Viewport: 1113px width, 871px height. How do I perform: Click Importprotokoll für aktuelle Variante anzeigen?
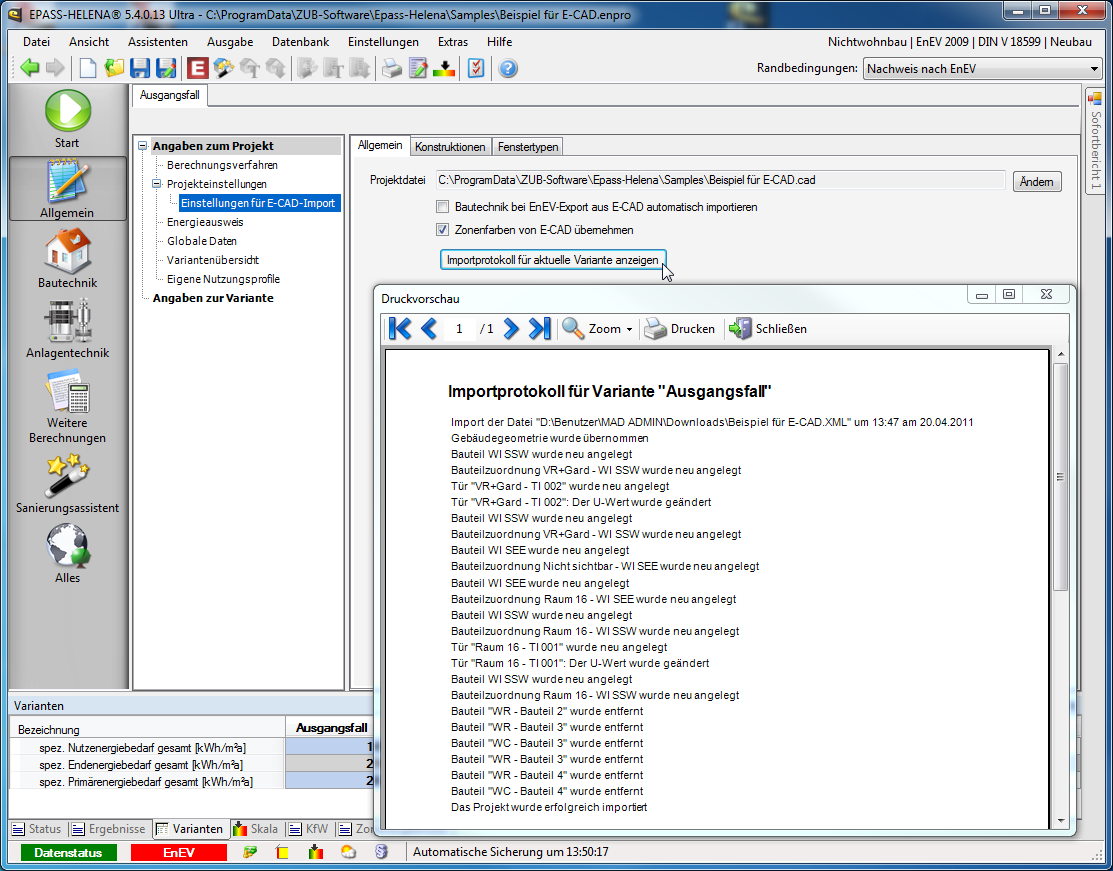pos(553,260)
